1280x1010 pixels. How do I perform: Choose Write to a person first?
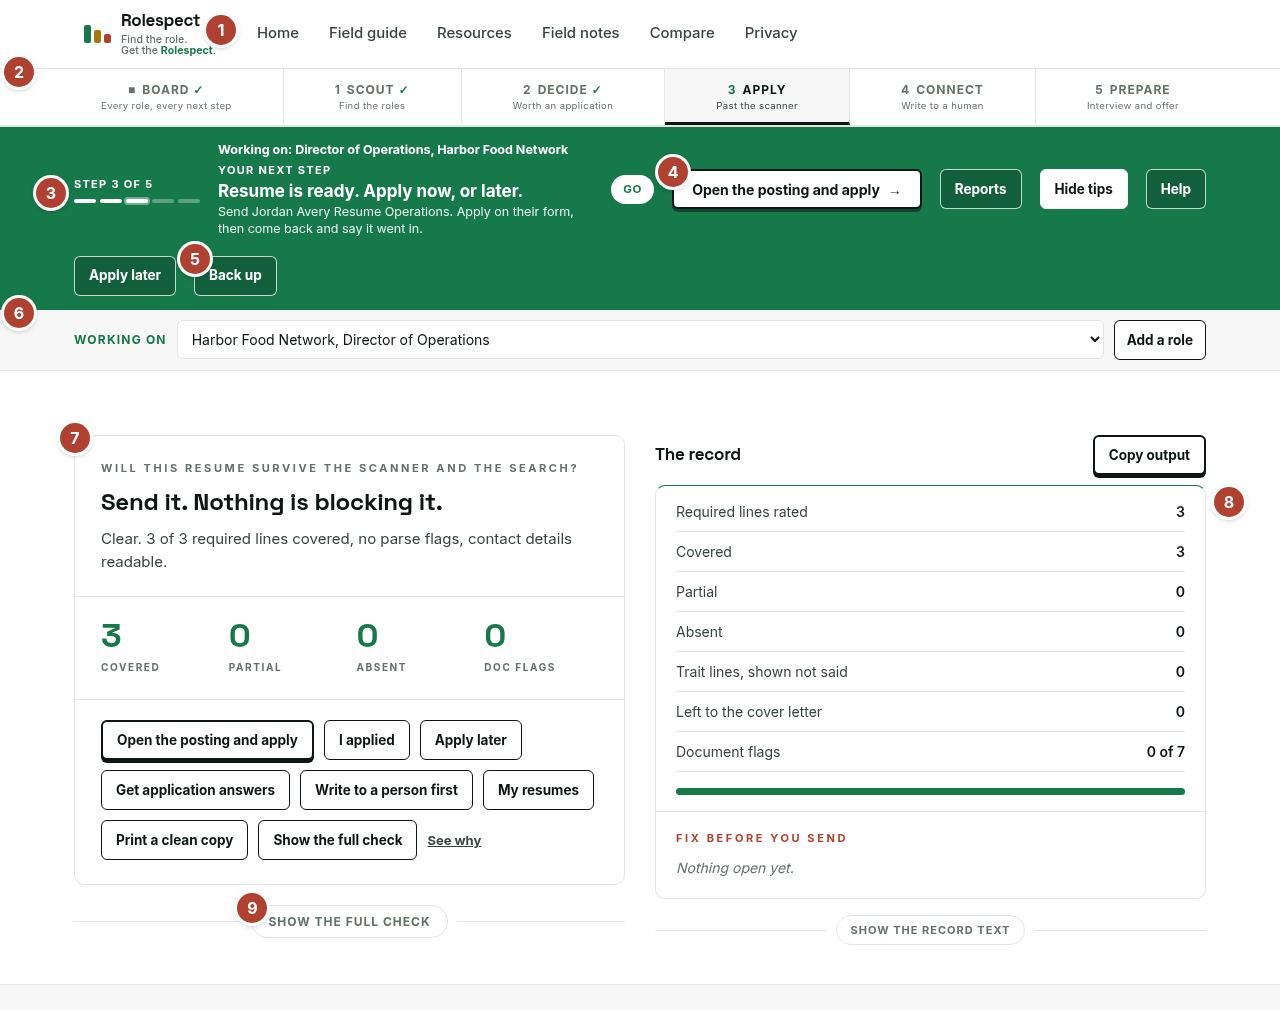[386, 790]
